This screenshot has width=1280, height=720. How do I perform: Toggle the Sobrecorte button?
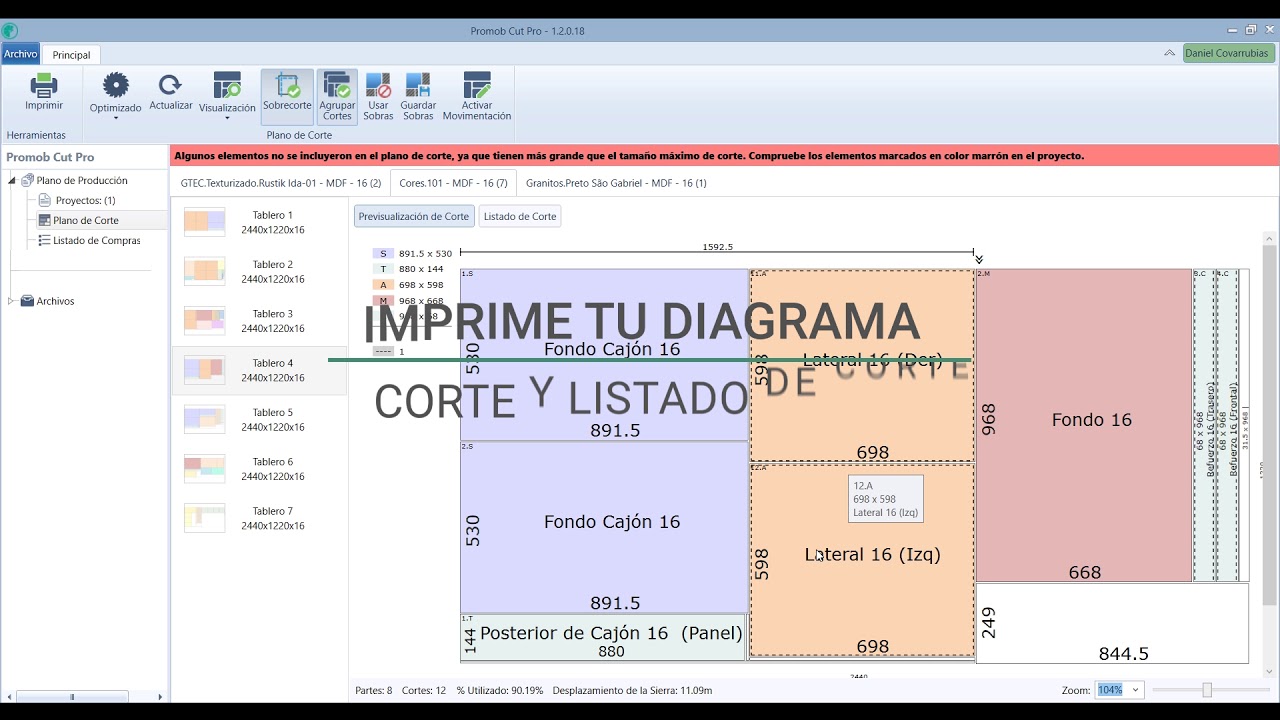click(x=287, y=96)
